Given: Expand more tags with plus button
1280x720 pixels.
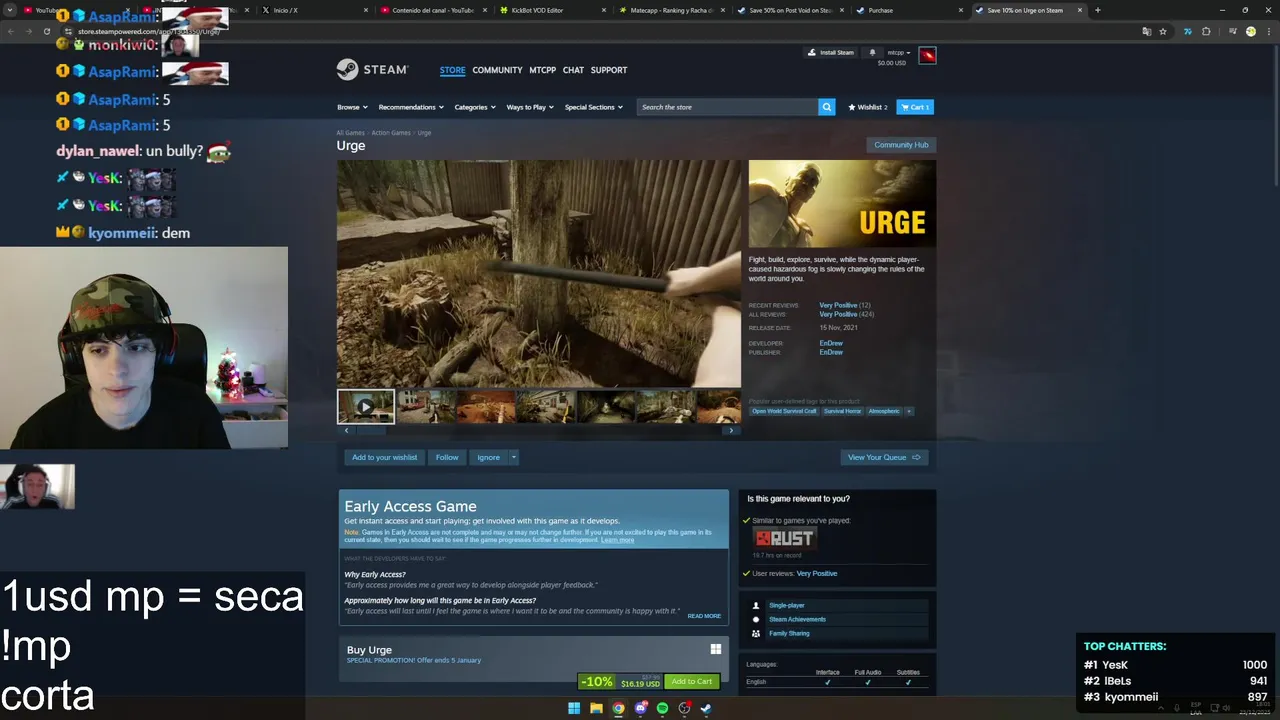Looking at the screenshot, I should click(x=909, y=411).
